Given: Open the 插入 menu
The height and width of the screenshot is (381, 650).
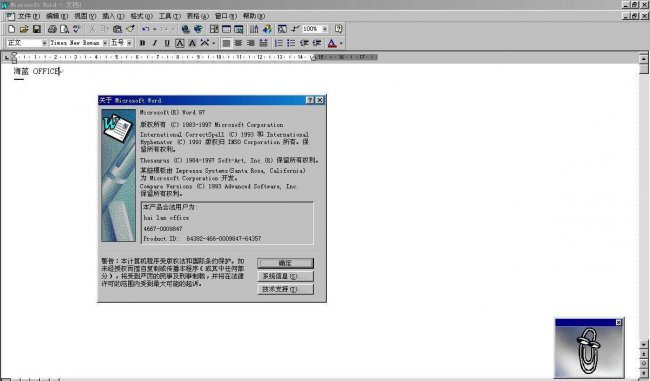Looking at the screenshot, I should [x=113, y=16].
